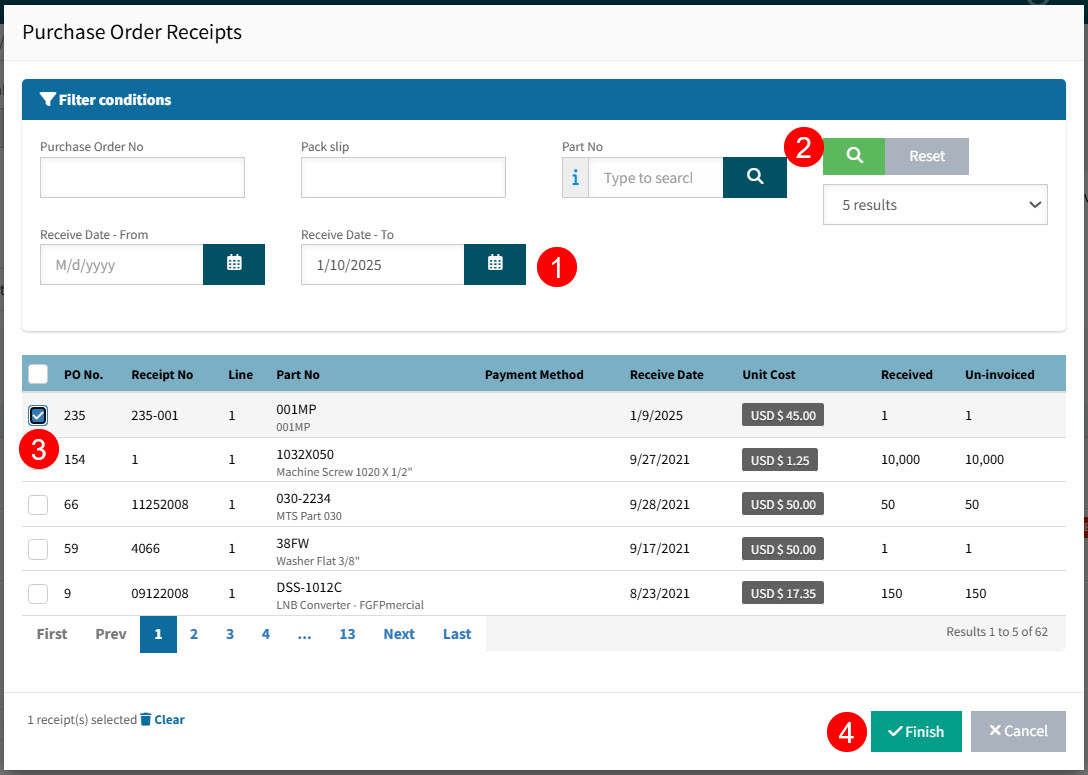Image resolution: width=1088 pixels, height=775 pixels.
Task: Select the PO 66 receipt checkbox
Action: [38, 504]
